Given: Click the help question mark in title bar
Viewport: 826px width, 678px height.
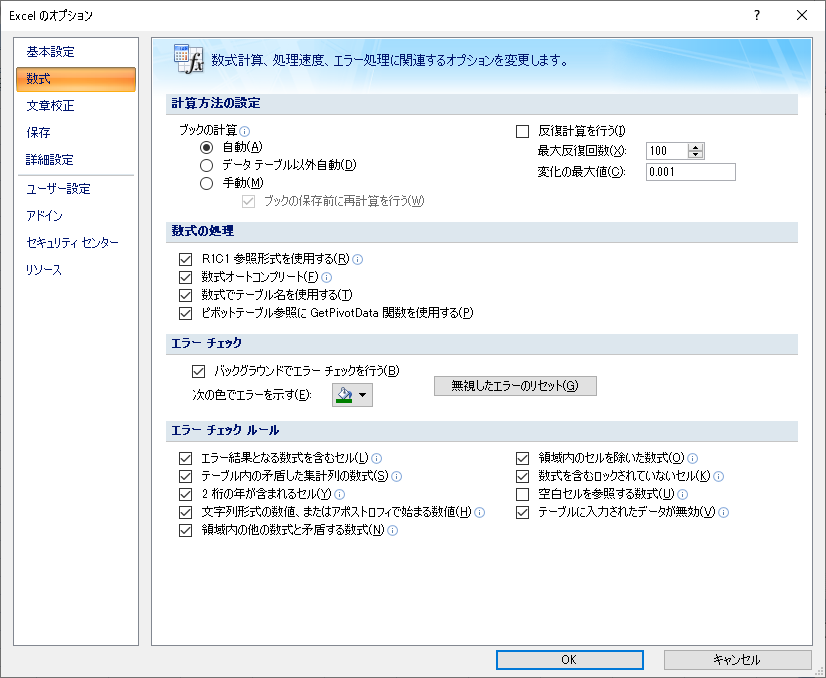Looking at the screenshot, I should 757,15.
